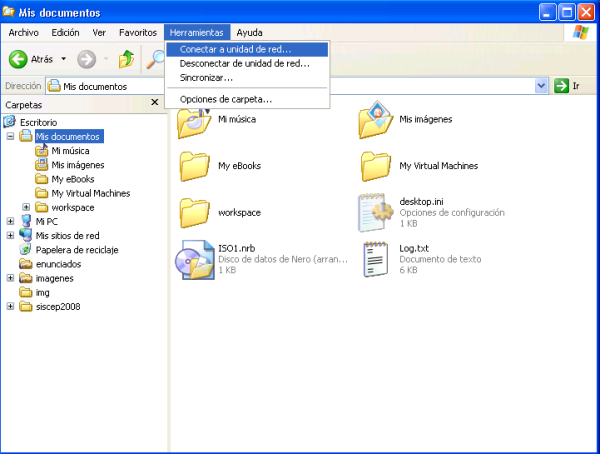Viewport: 600px width, 454px height.
Task: Expand the siscep2008 folder node
Action: [10, 306]
